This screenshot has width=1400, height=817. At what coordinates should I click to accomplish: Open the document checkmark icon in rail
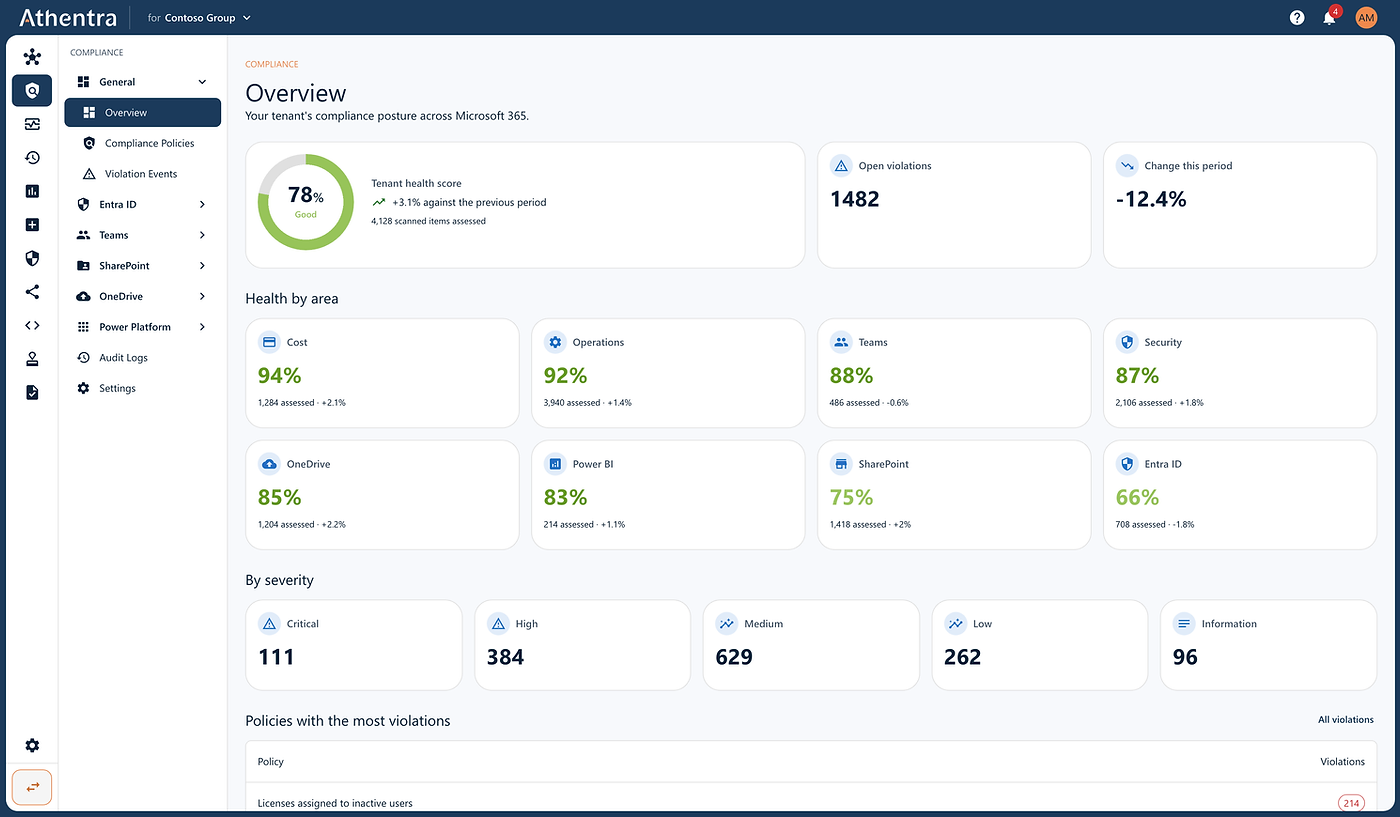click(x=32, y=392)
